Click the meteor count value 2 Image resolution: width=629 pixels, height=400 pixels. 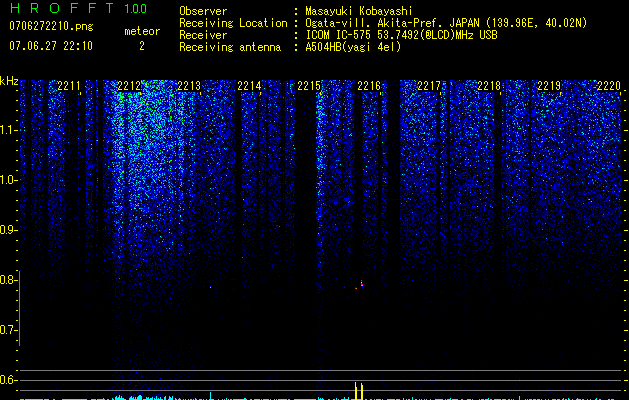142,46
